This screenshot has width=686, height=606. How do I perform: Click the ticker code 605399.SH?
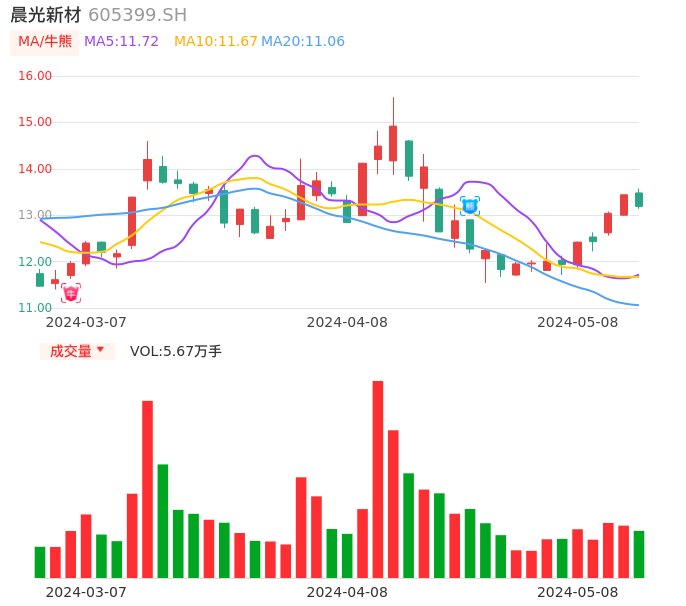[x=137, y=15]
